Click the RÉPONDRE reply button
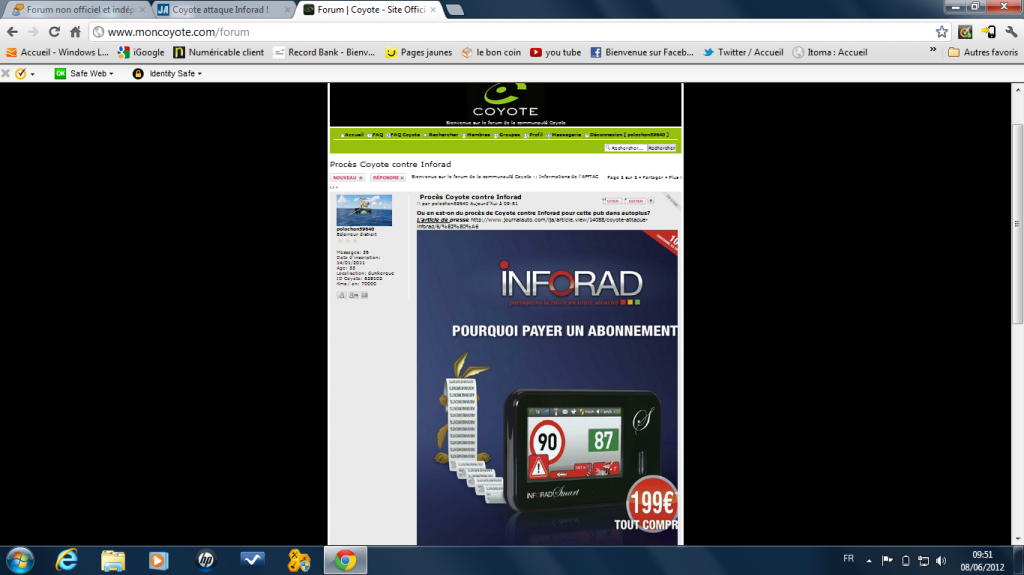 (x=388, y=178)
